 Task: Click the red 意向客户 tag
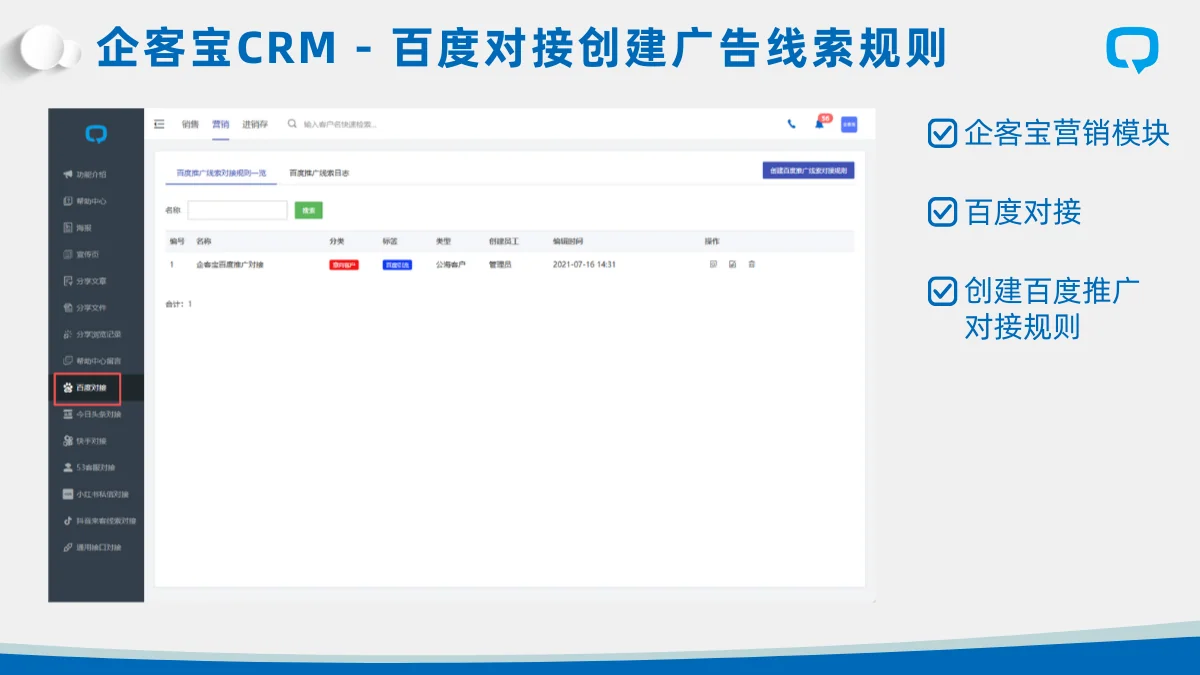pos(344,265)
